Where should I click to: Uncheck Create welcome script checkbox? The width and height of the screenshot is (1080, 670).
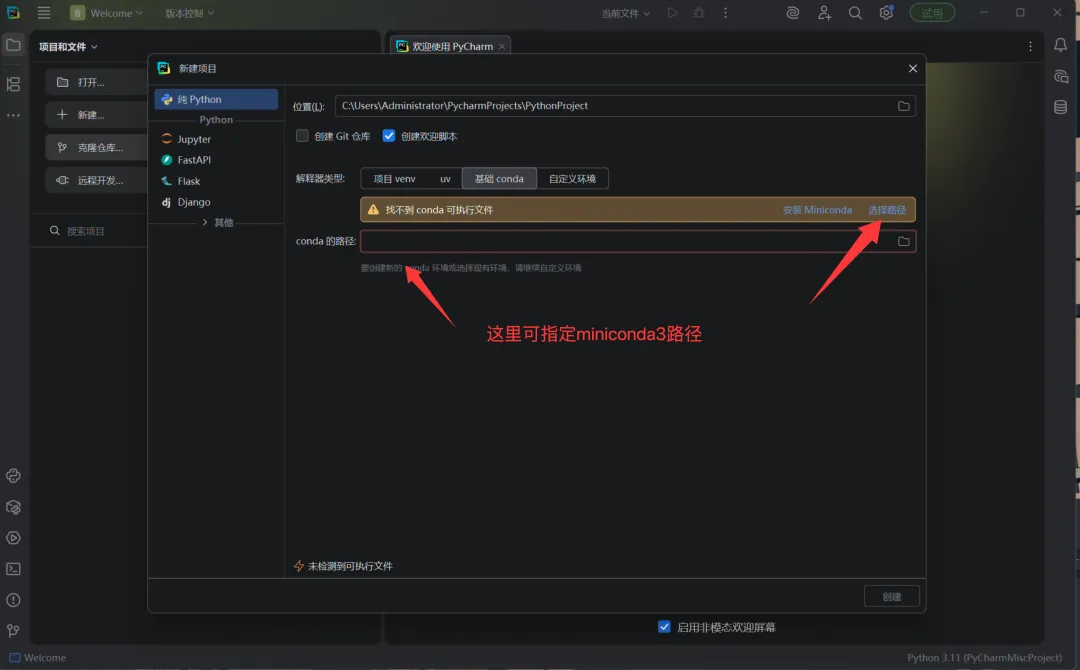pyautogui.click(x=389, y=136)
